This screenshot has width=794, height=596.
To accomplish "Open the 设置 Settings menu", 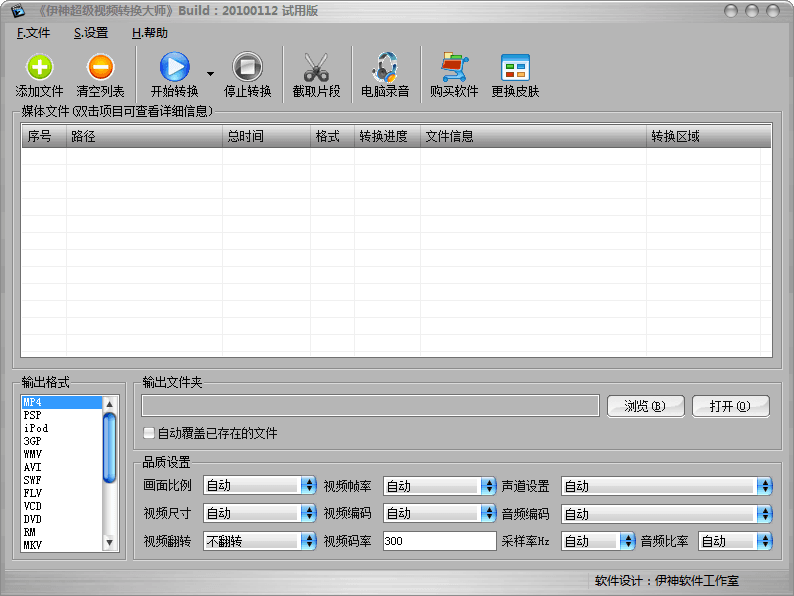I will (x=91, y=33).
